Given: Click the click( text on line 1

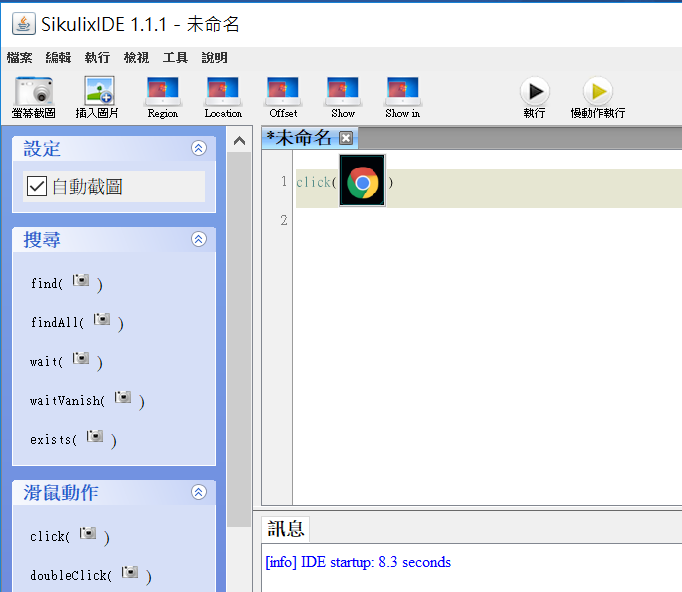Looking at the screenshot, I should [316, 182].
